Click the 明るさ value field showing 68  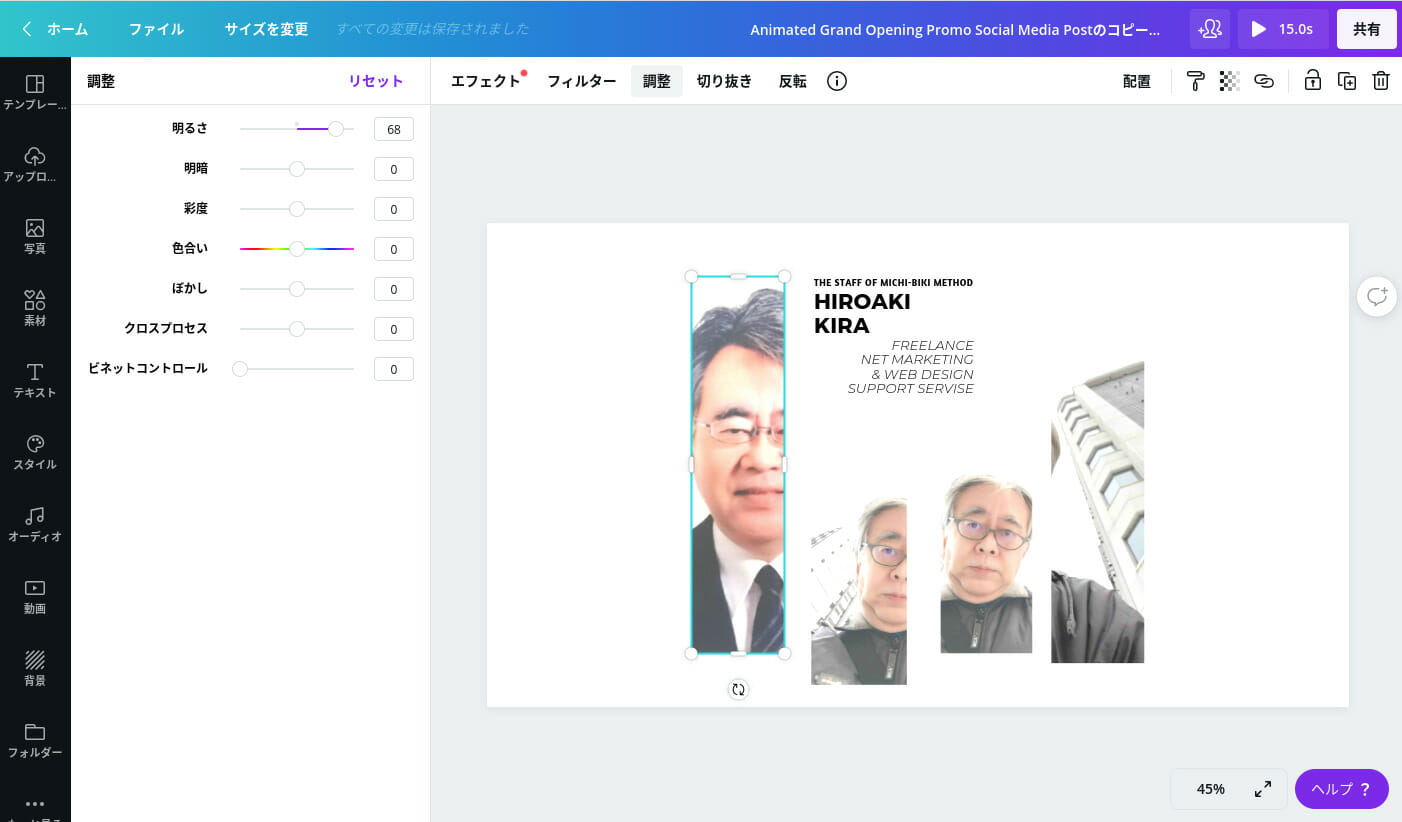[x=394, y=129]
